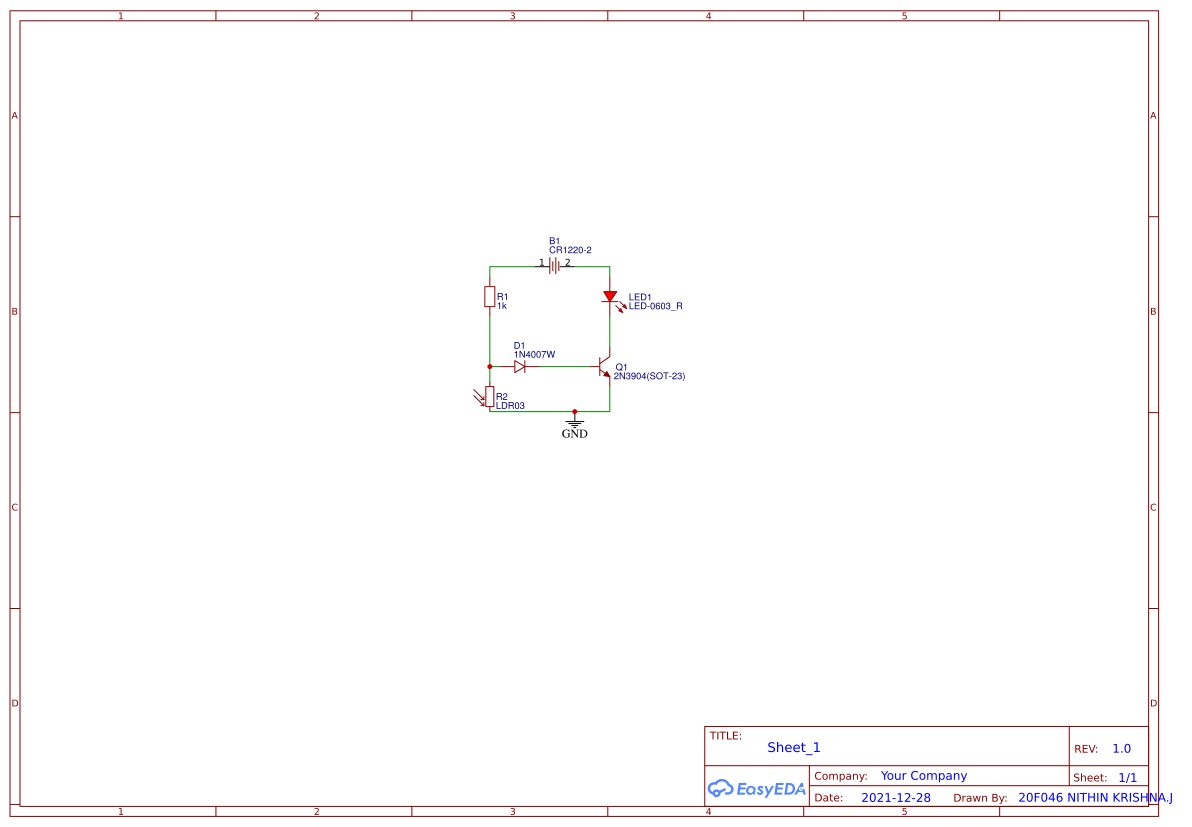Select the Sheet_1 title text
The width and height of the screenshot is (1192, 827).
pos(793,747)
